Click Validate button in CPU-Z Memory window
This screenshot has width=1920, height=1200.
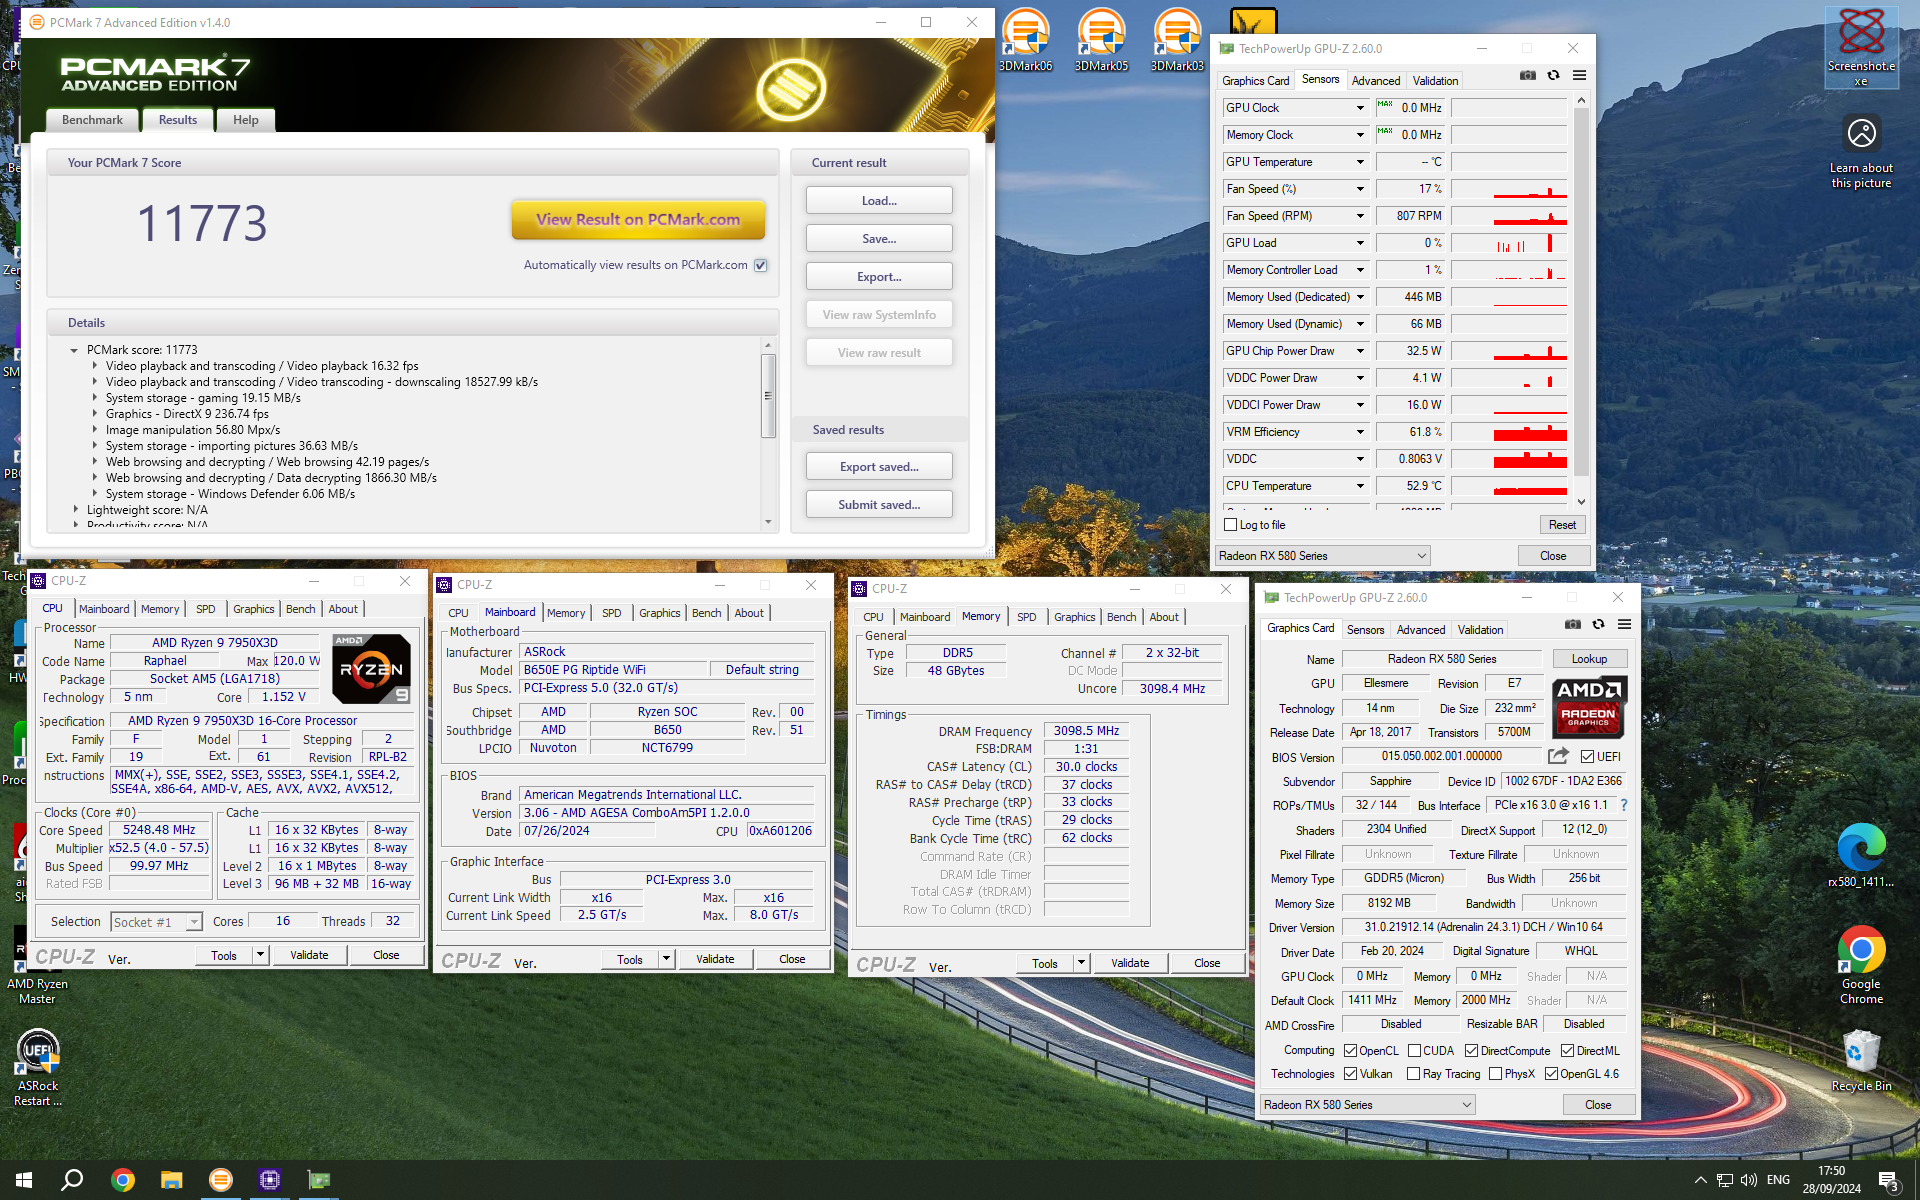click(x=1130, y=963)
